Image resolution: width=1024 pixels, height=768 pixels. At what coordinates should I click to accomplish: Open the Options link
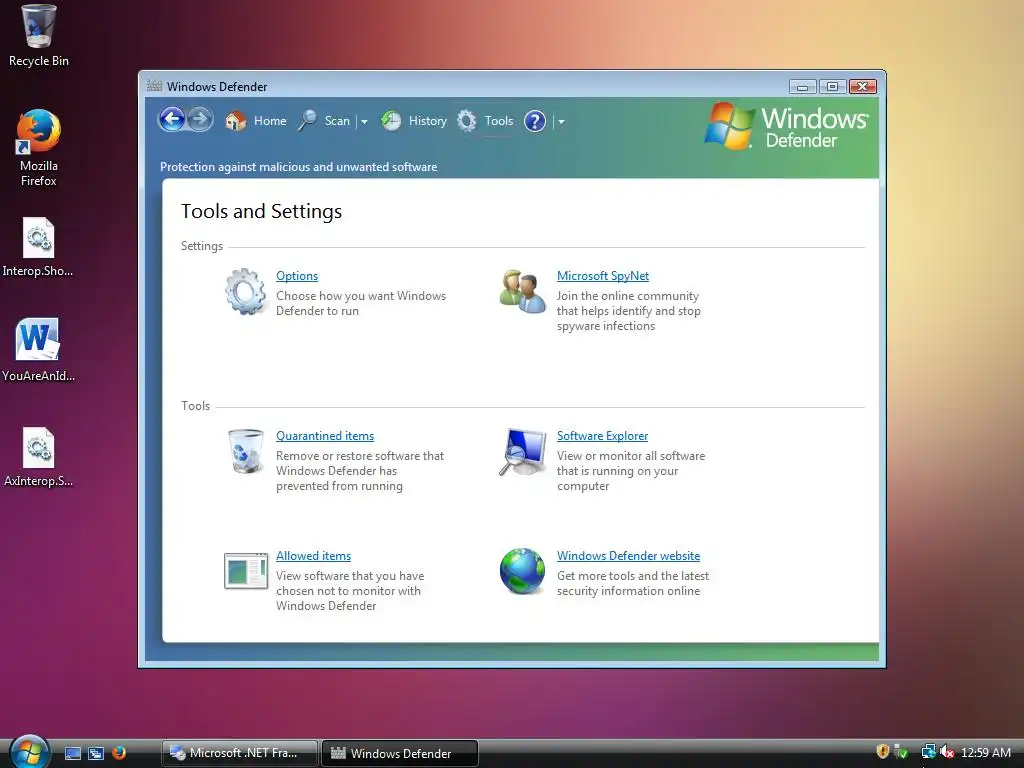tap(297, 276)
